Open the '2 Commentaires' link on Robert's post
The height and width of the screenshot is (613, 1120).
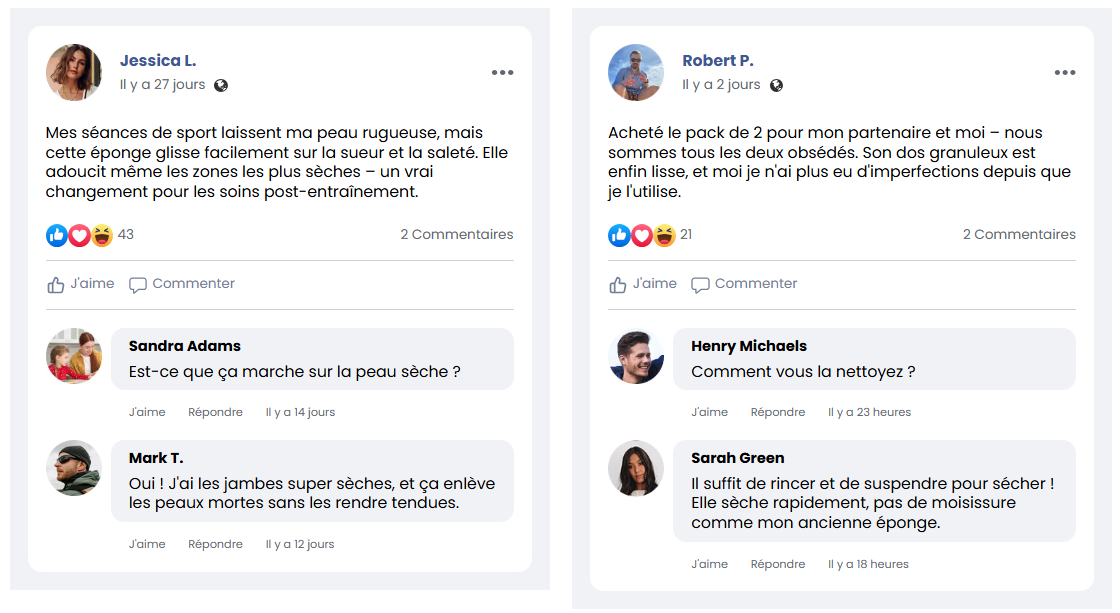[1019, 234]
